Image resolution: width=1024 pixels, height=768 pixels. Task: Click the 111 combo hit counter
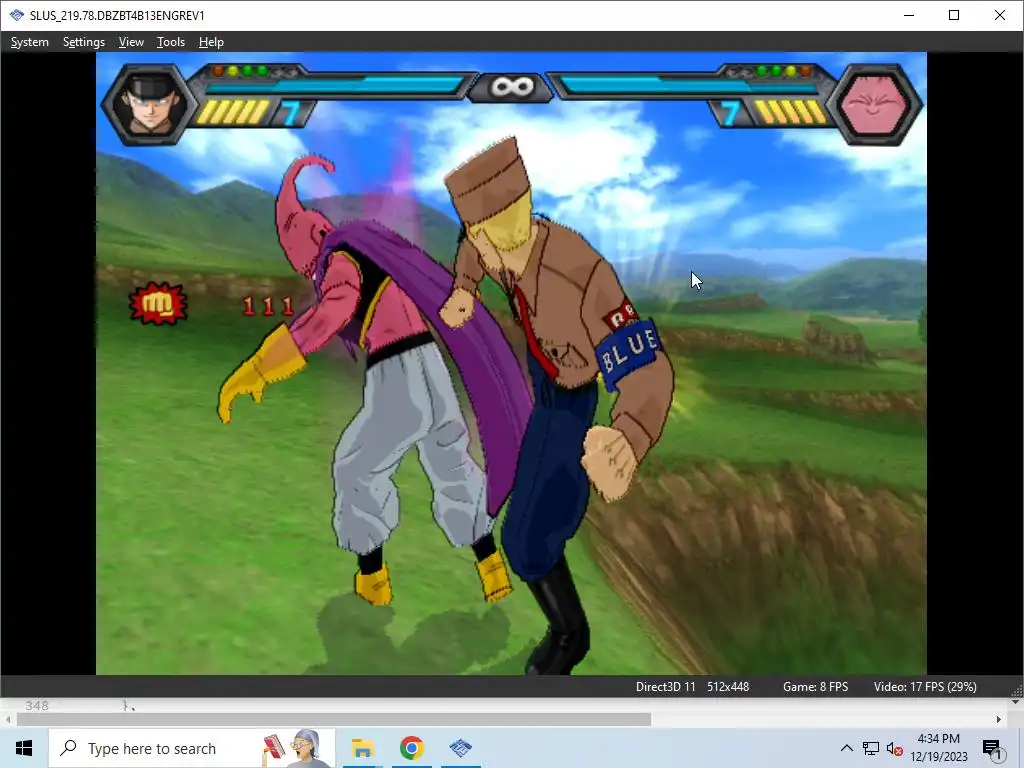point(268,306)
